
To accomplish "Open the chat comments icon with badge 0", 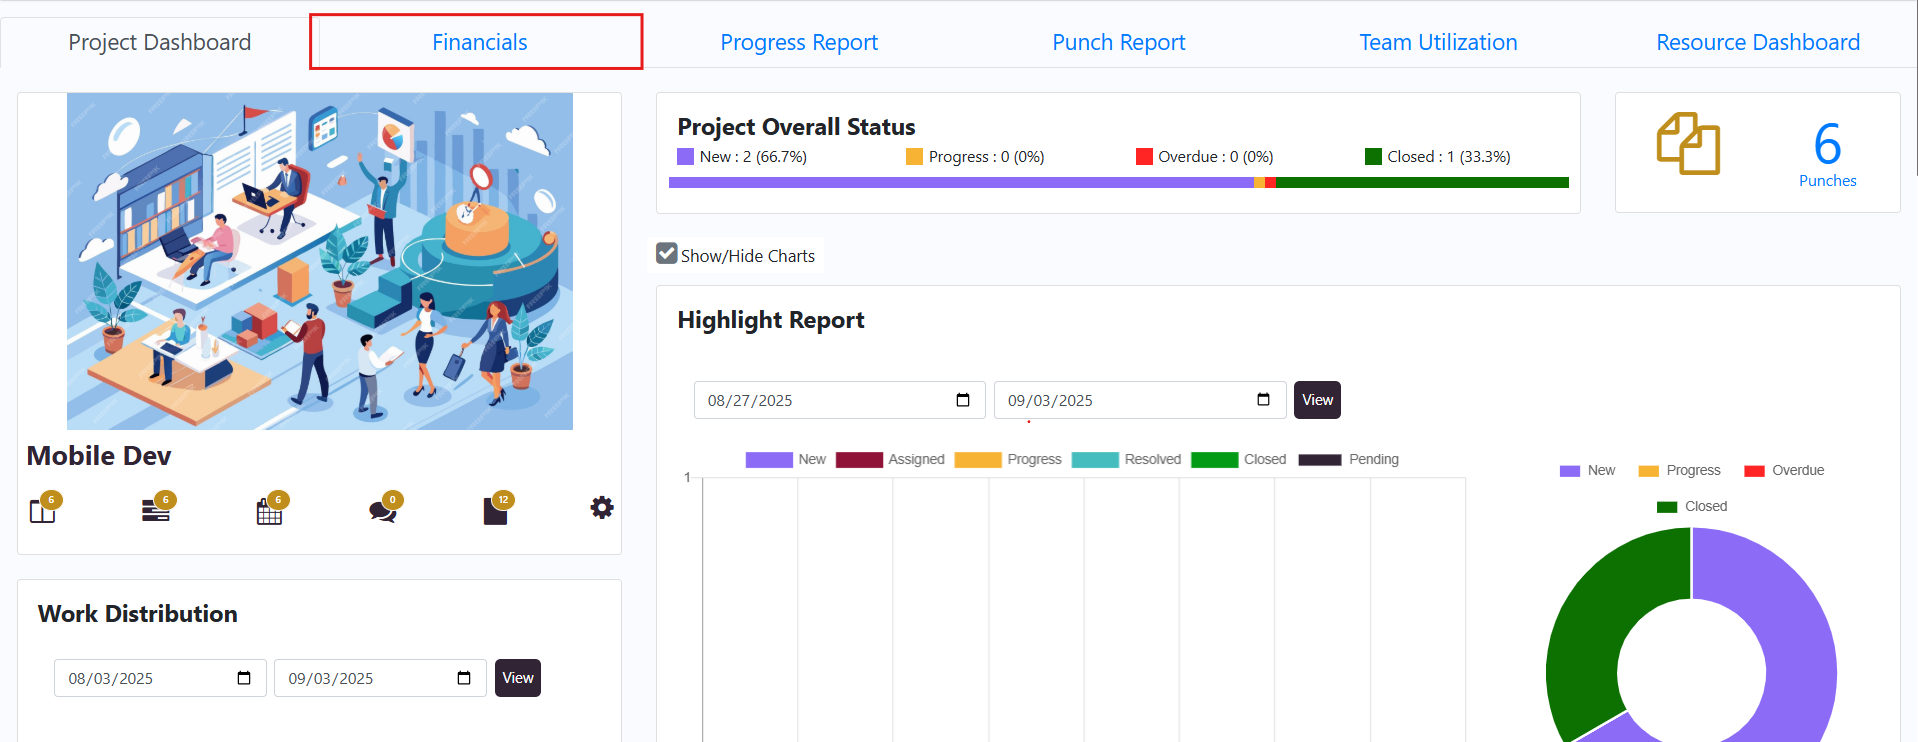I will (383, 510).
